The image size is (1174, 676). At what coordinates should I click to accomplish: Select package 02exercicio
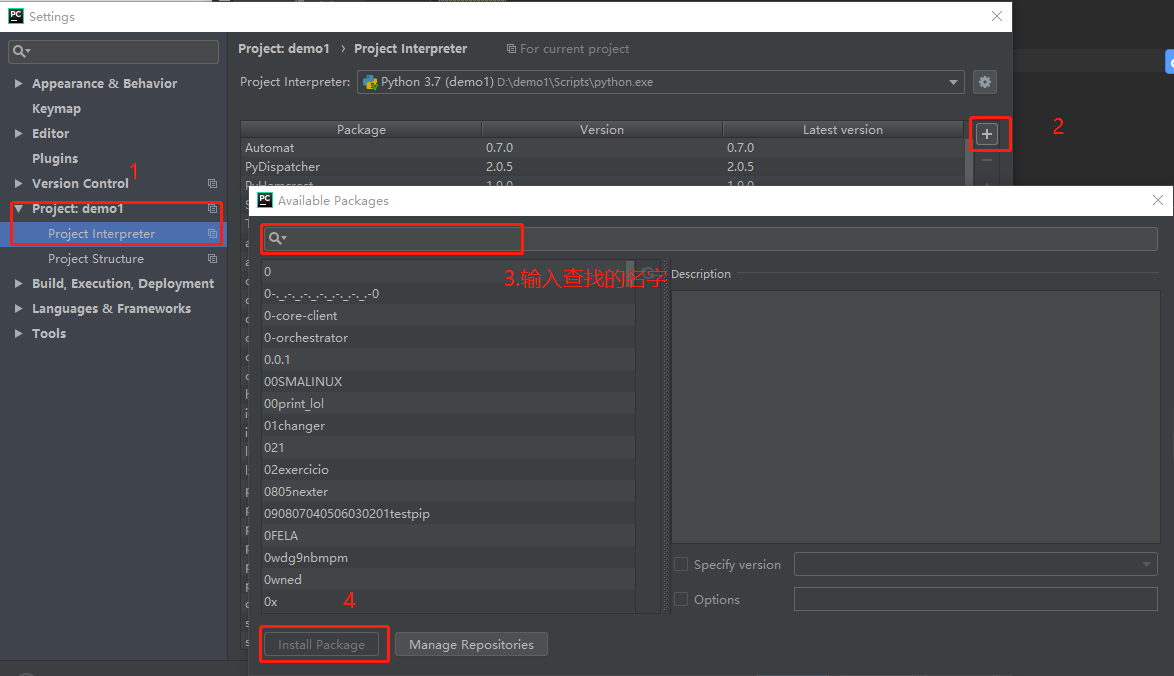pyautogui.click(x=448, y=469)
